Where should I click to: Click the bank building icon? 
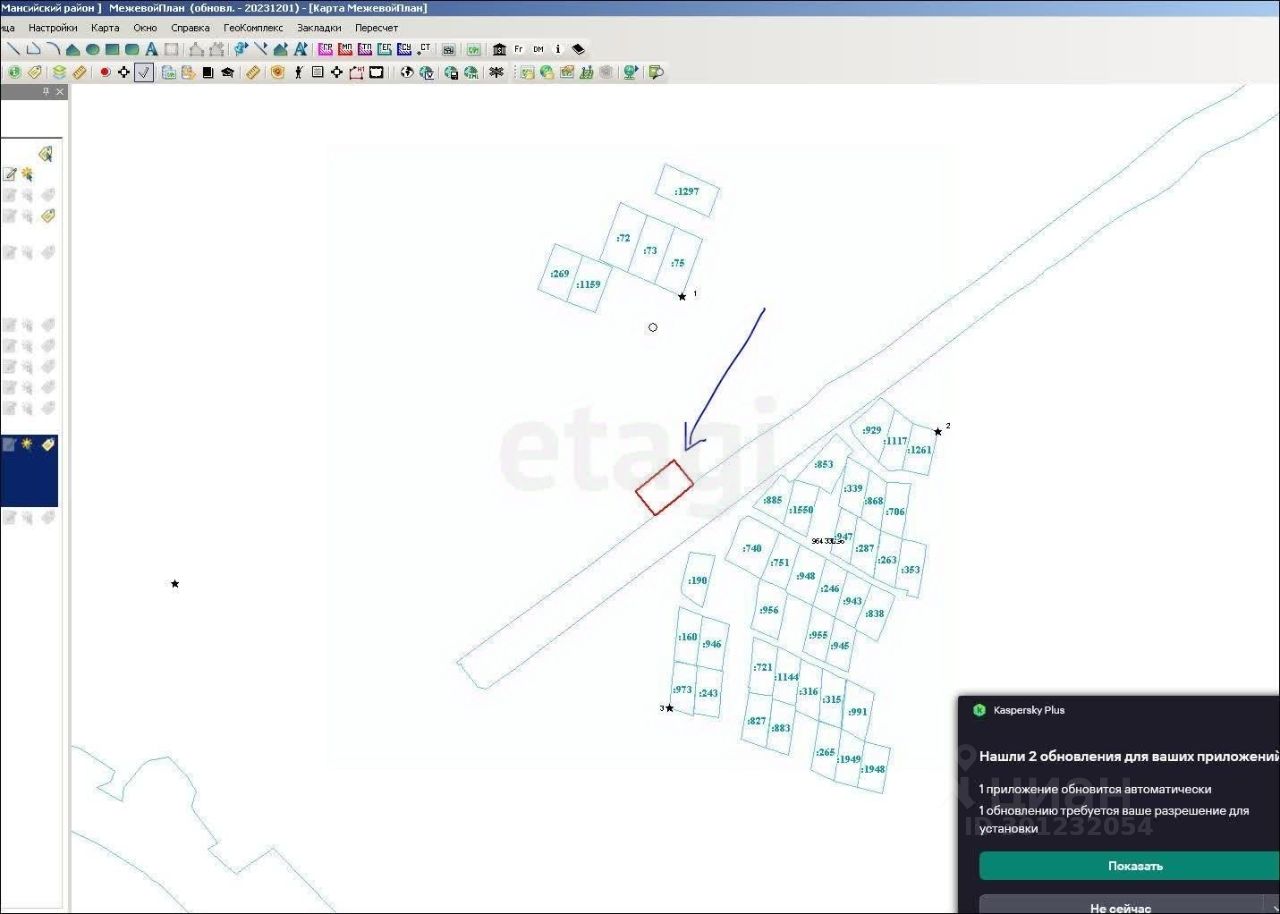(x=499, y=49)
